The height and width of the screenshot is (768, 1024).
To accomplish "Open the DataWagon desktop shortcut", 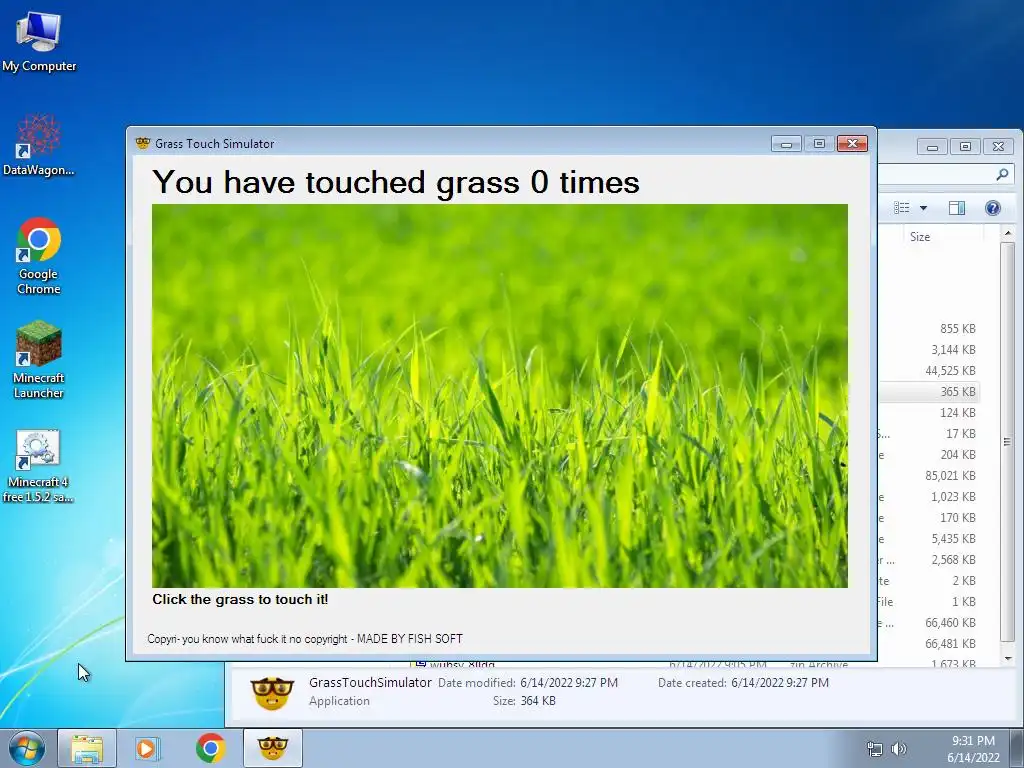I will point(39,145).
